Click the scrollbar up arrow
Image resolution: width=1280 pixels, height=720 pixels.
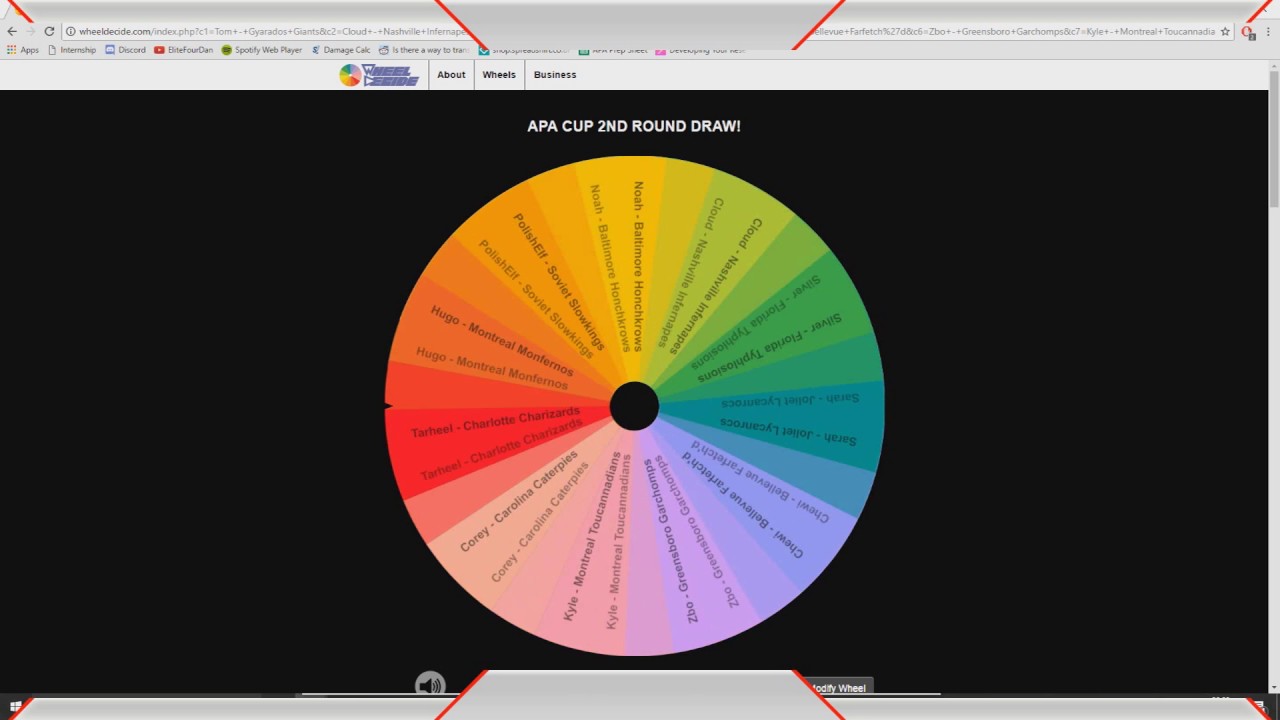pyautogui.click(x=1274, y=66)
